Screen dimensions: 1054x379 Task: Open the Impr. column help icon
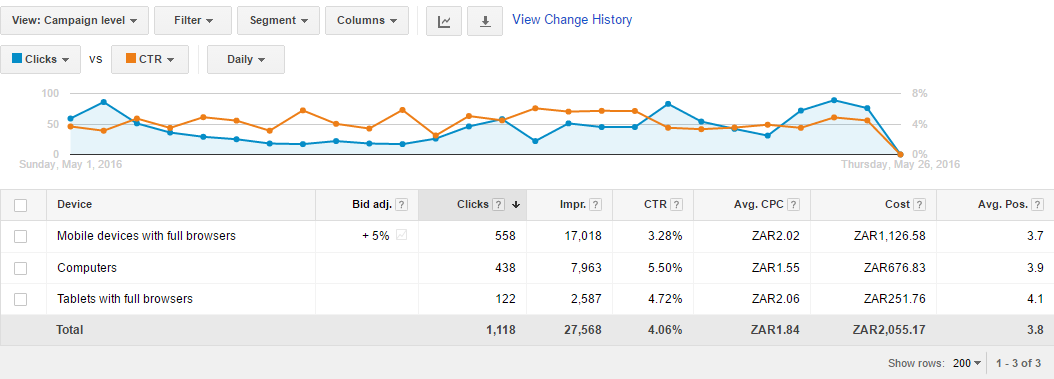pyautogui.click(x=596, y=205)
